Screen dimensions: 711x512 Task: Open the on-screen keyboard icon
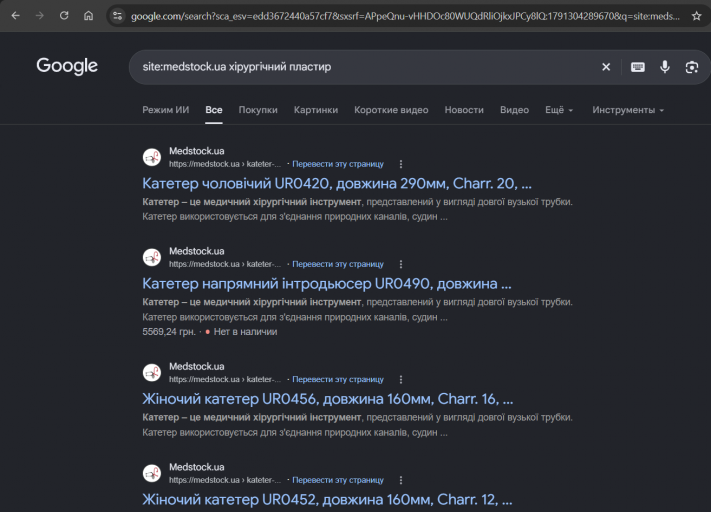point(638,67)
